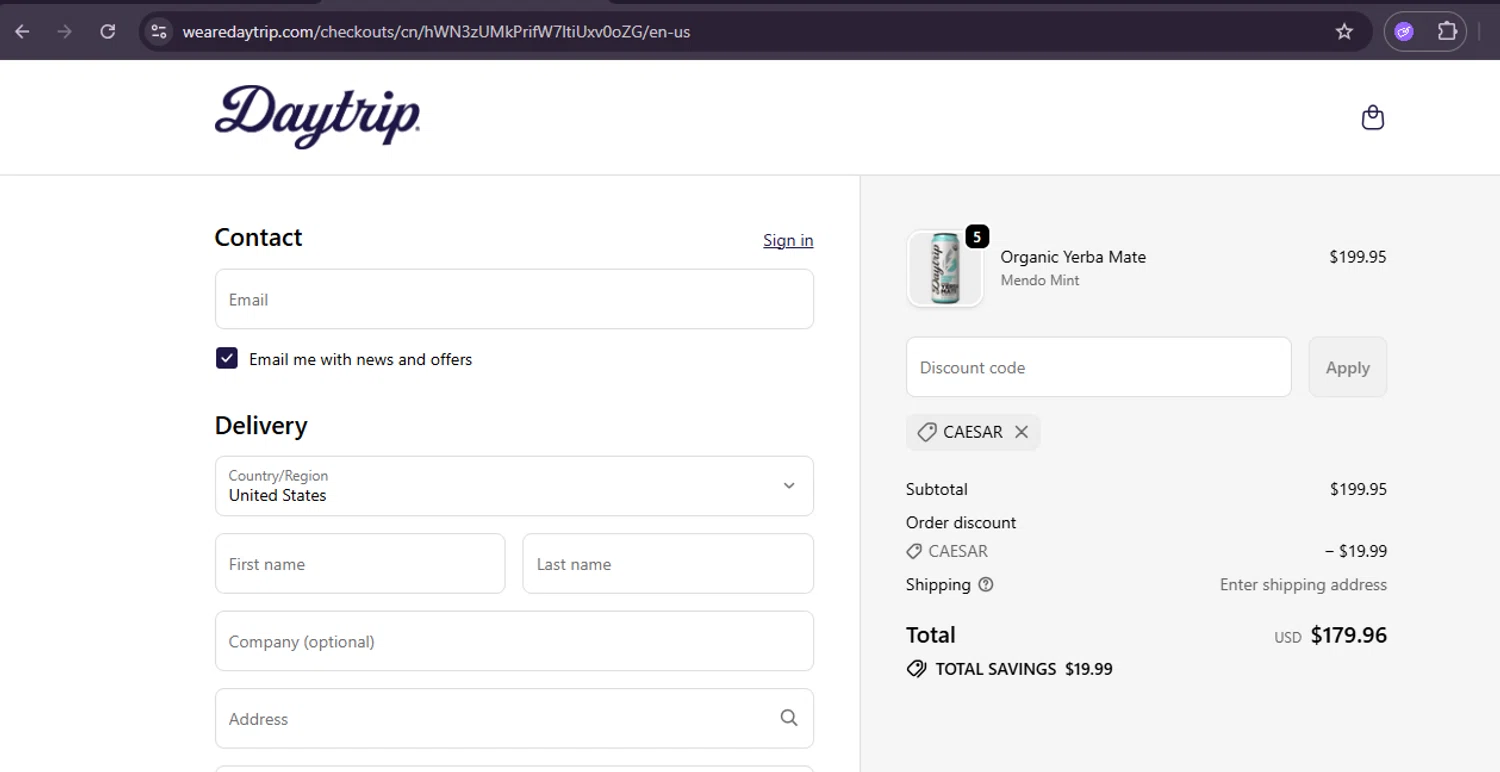
Task: Uncheck Email me with news and offers
Action: (227, 358)
